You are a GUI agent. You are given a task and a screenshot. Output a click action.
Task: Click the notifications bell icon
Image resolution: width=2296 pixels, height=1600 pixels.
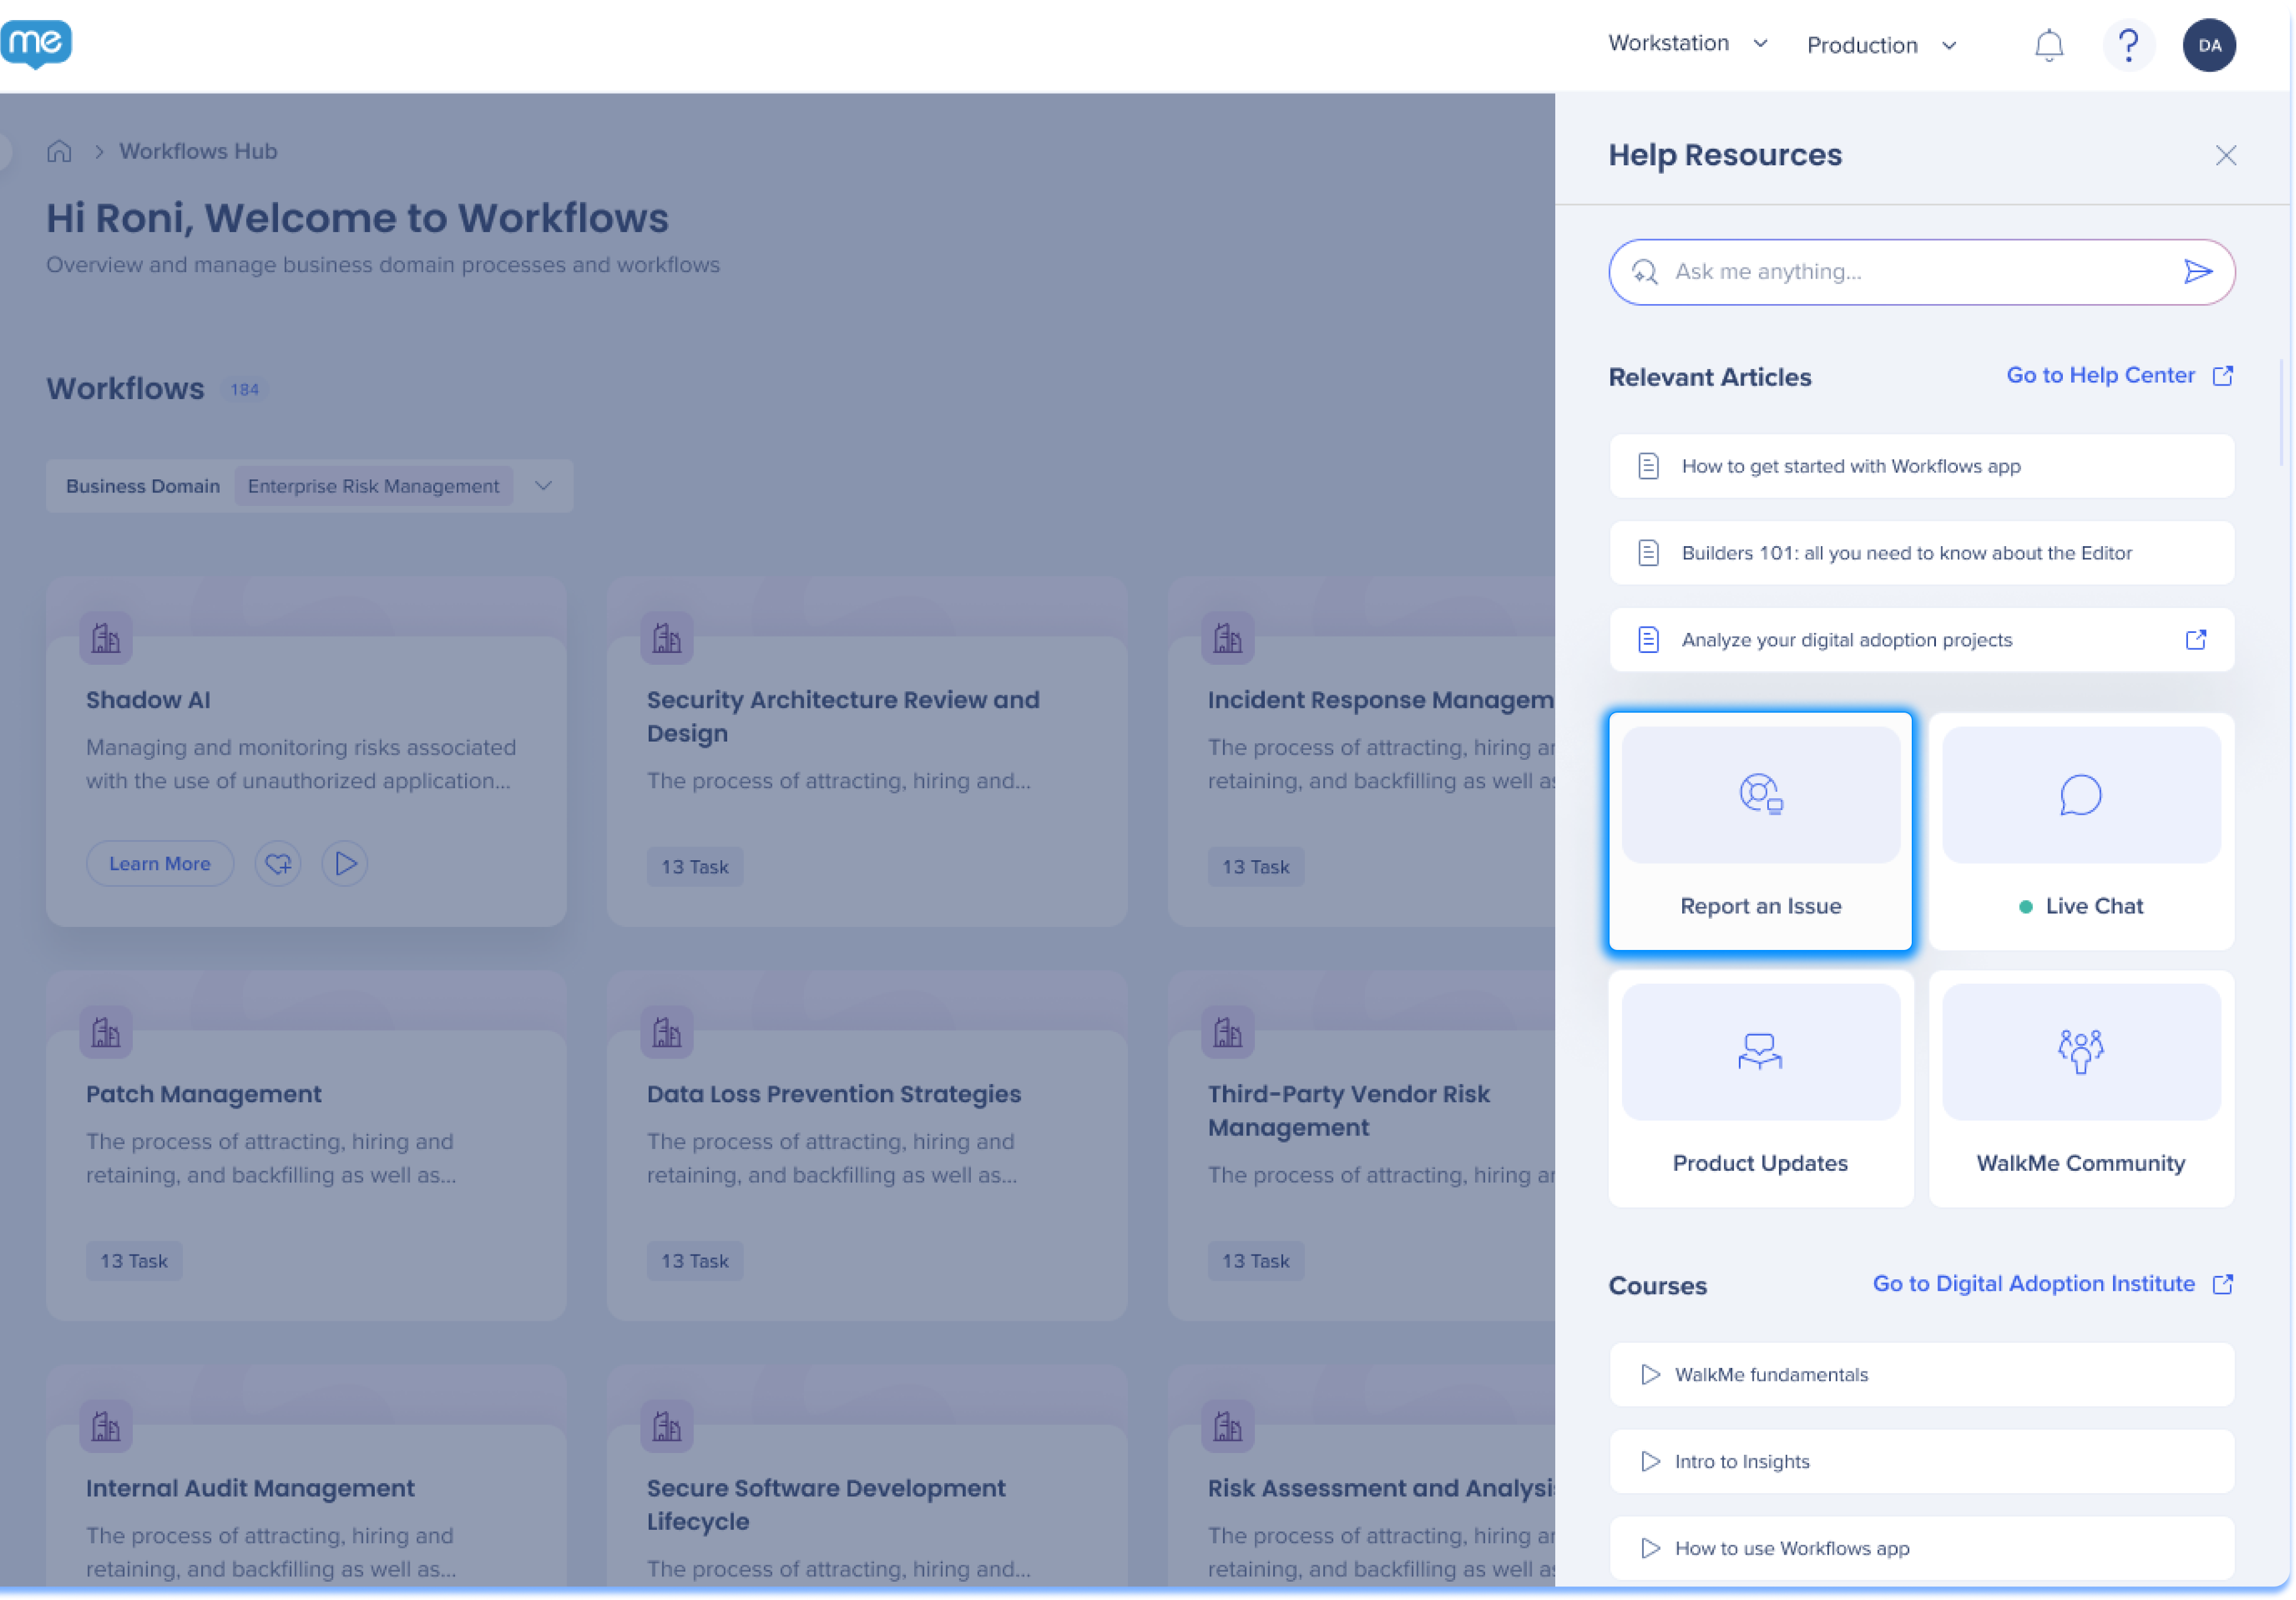coord(2049,45)
